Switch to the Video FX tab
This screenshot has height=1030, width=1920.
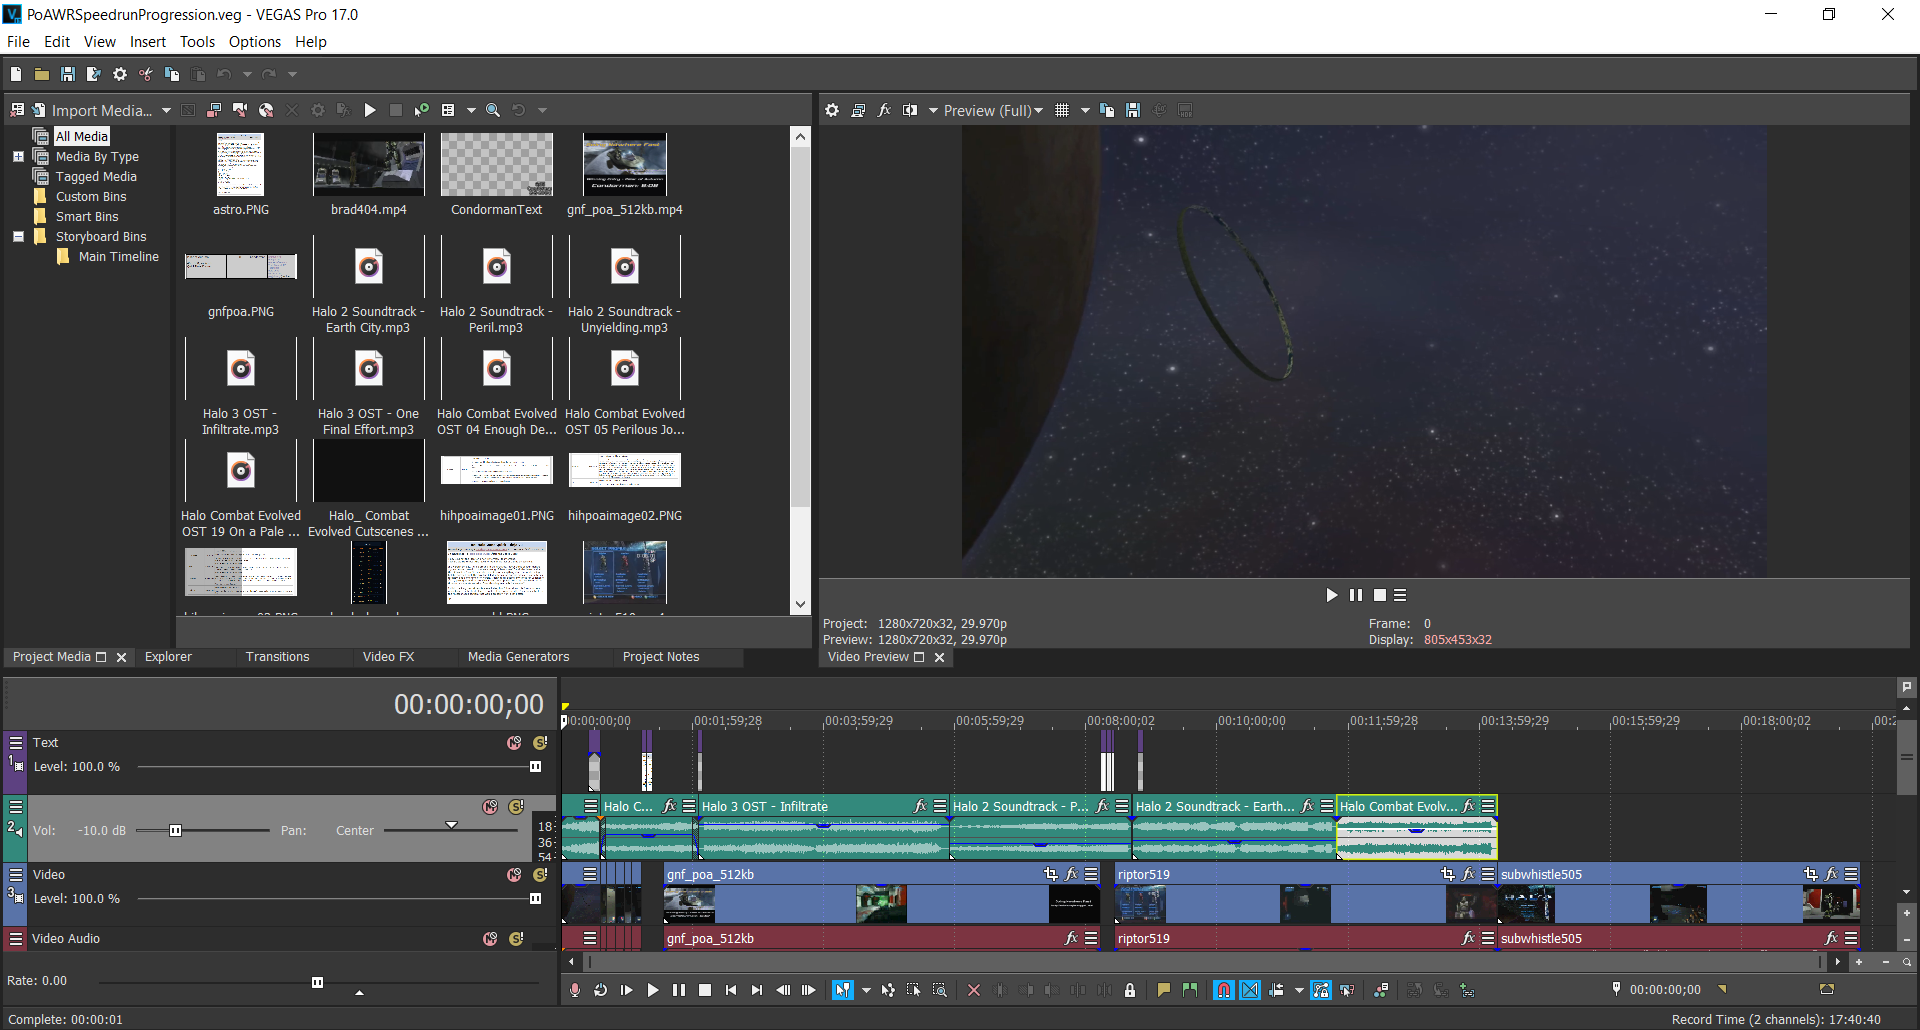coord(388,657)
